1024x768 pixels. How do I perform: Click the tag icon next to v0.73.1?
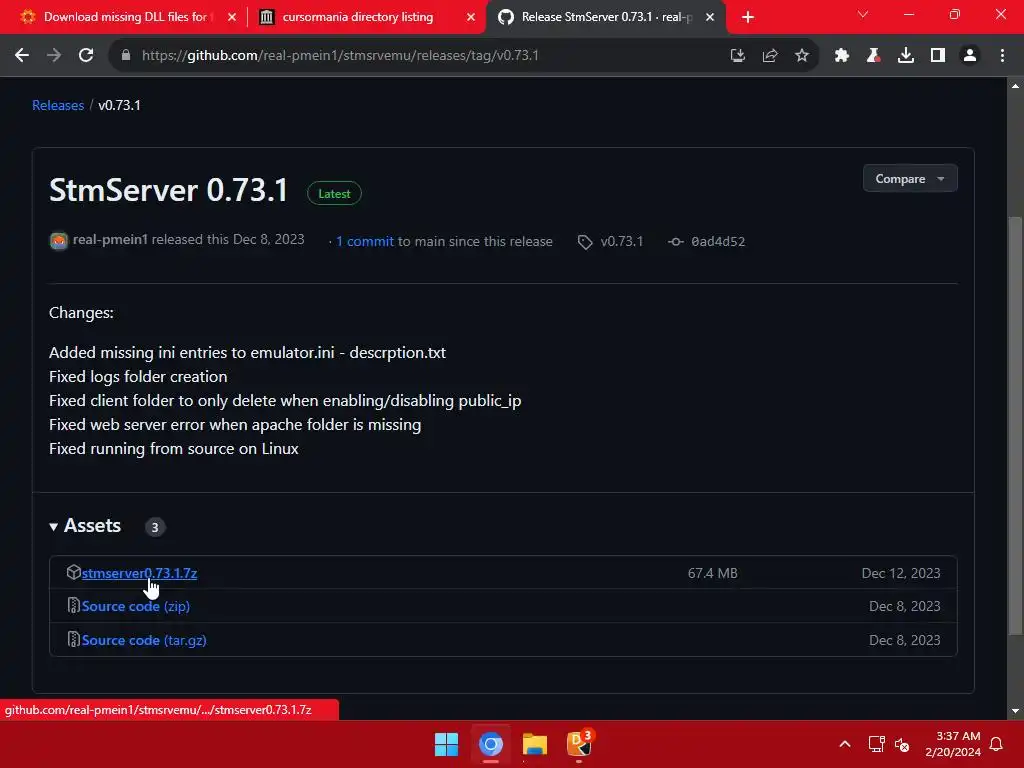pyautogui.click(x=584, y=242)
